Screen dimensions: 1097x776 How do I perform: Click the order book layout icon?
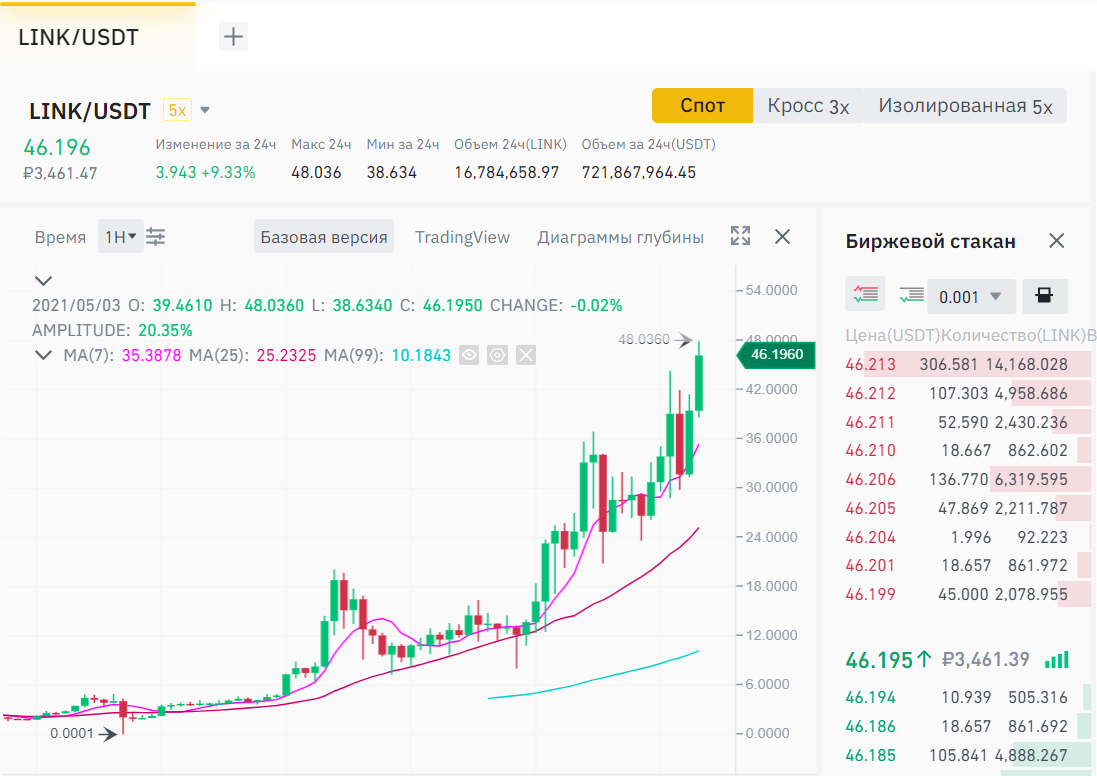pyautogui.click(x=1043, y=296)
